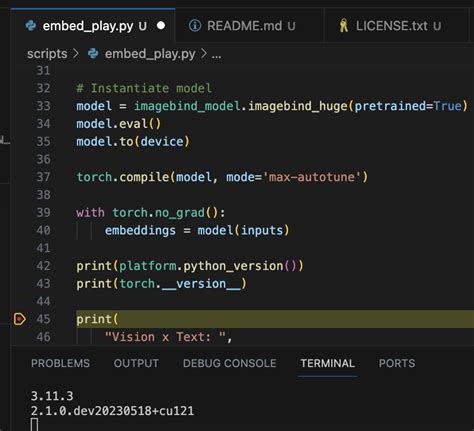Click the info icon on README.md tab

[195, 26]
